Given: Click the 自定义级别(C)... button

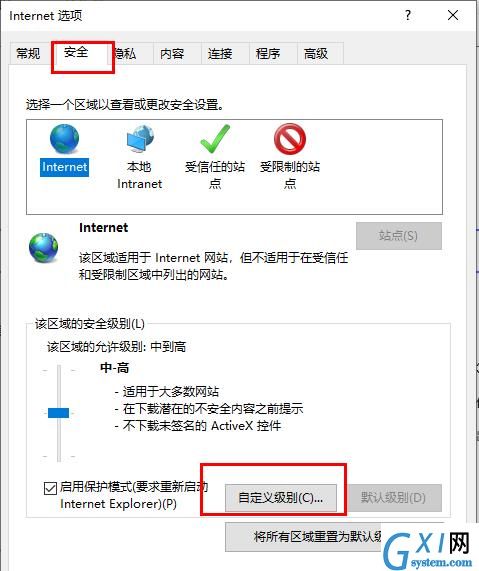Looking at the screenshot, I should pyautogui.click(x=280, y=498).
